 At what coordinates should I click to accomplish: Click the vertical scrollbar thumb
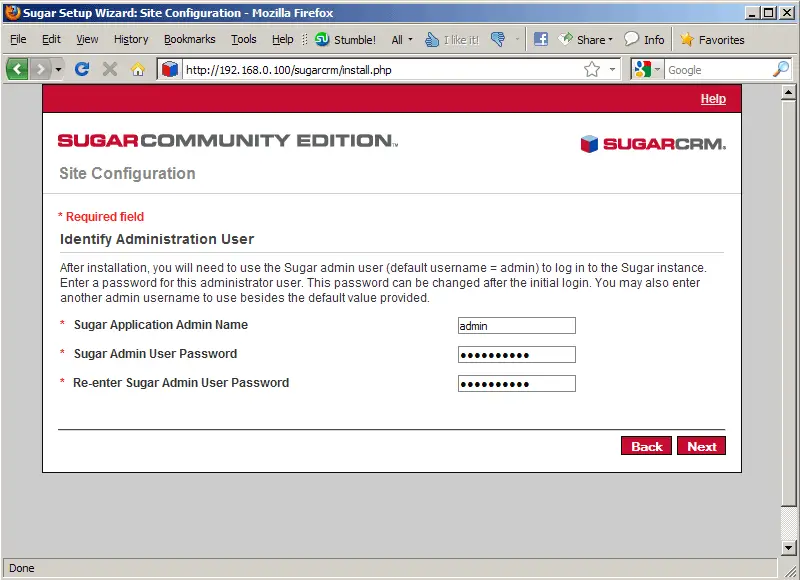(x=788, y=303)
